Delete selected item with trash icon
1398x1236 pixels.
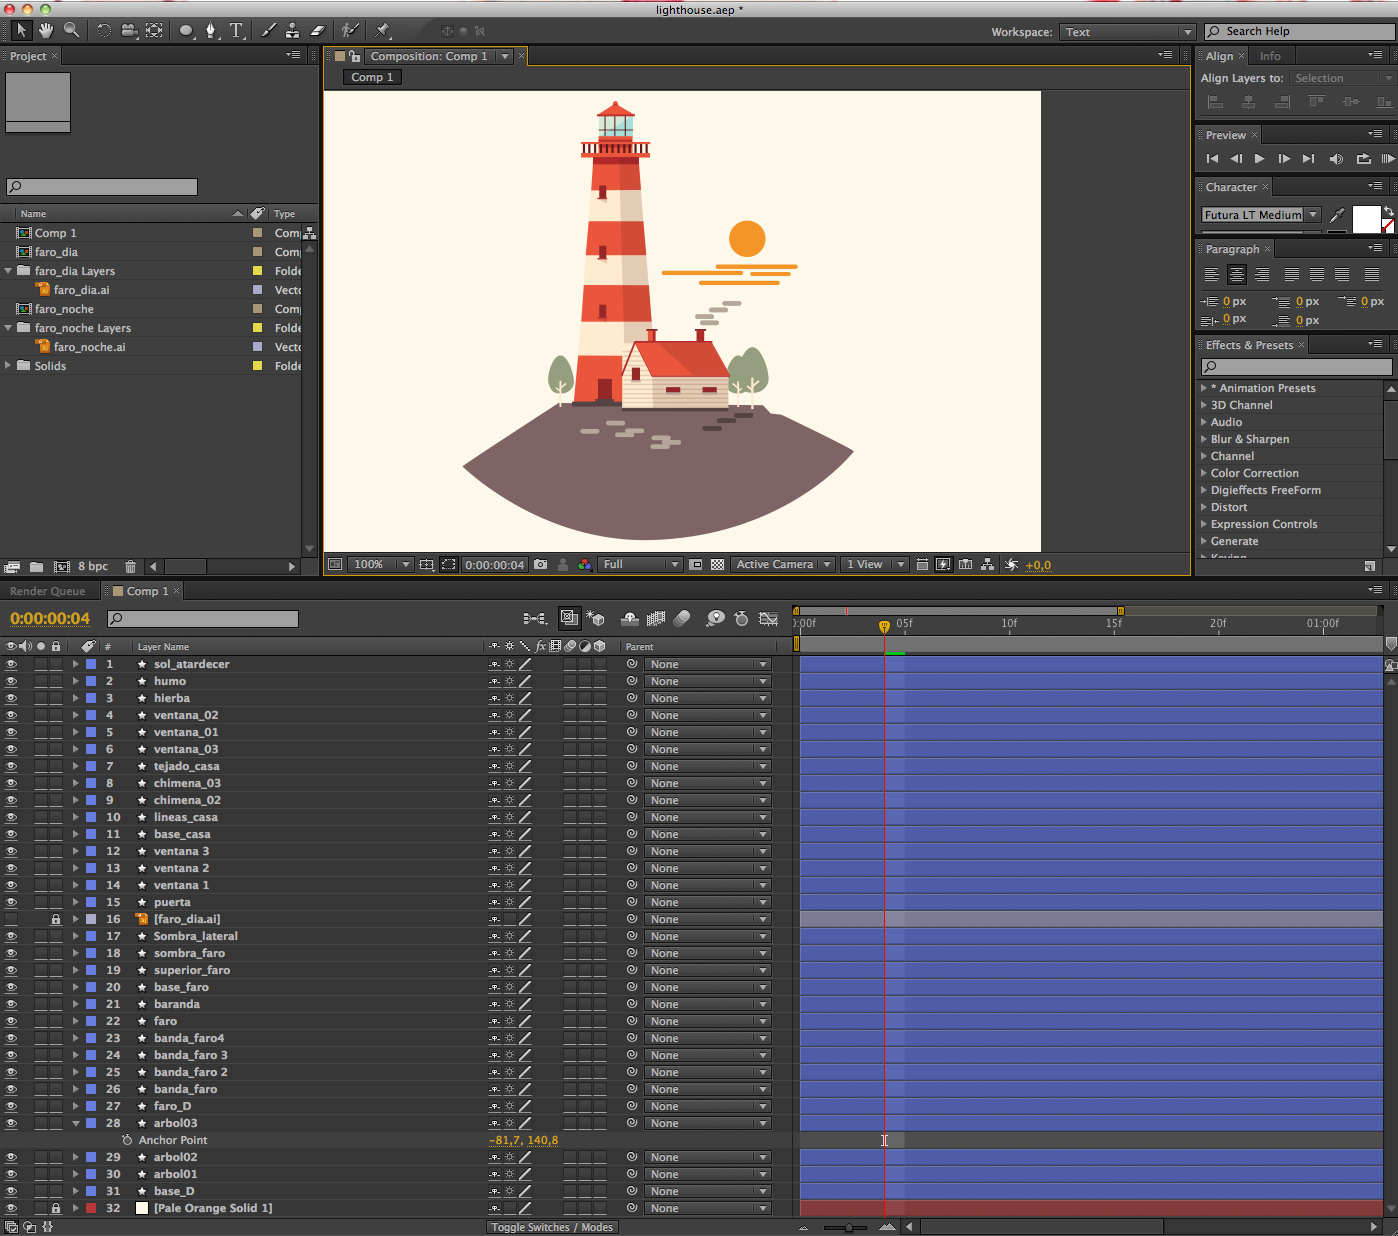pyautogui.click(x=130, y=567)
